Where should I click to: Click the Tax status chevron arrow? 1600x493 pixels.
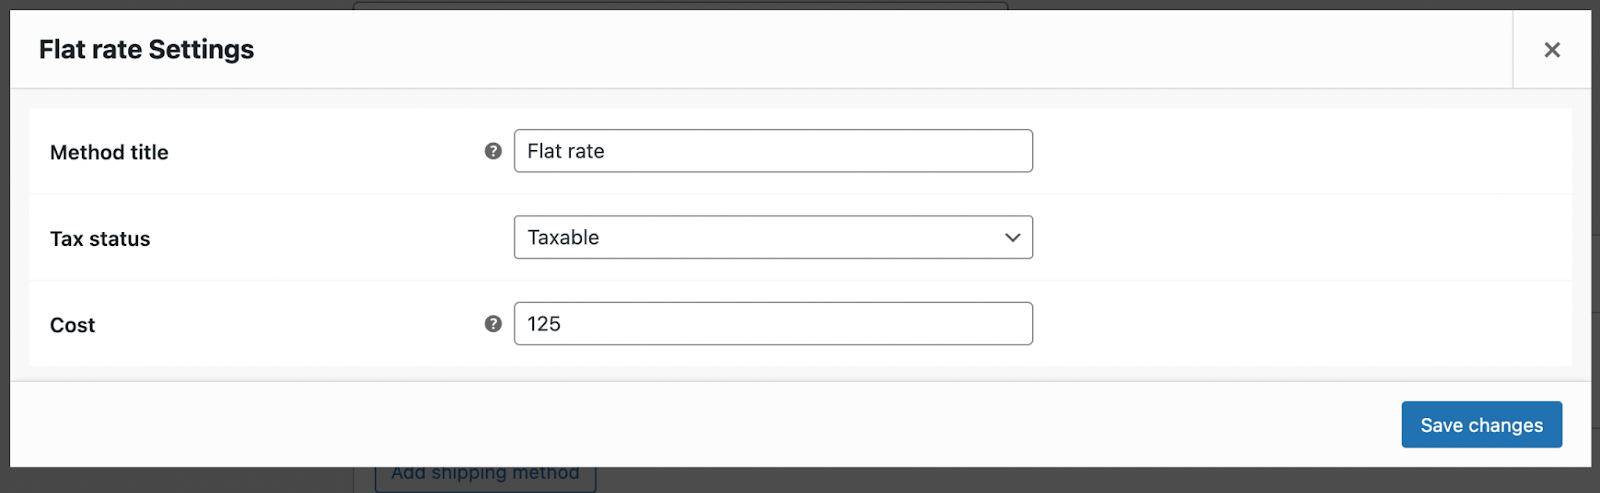click(1012, 238)
